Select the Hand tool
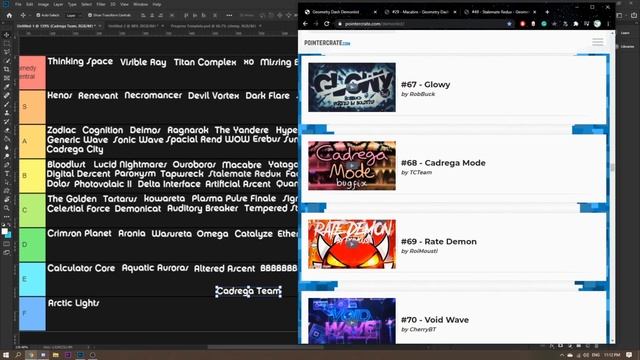 [7, 199]
